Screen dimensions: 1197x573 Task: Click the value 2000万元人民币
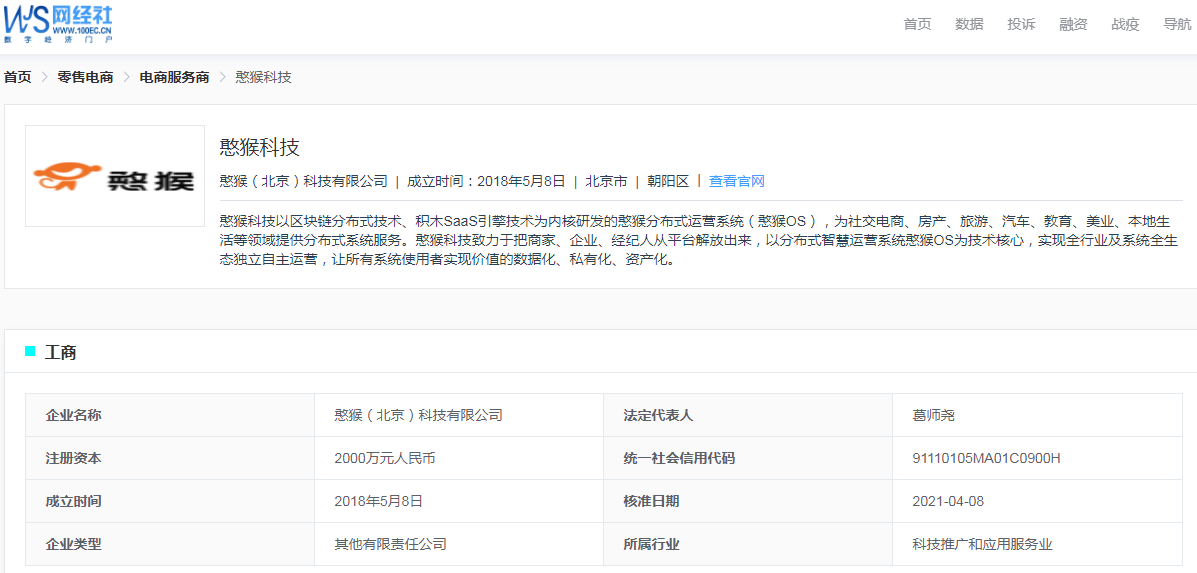click(x=385, y=459)
